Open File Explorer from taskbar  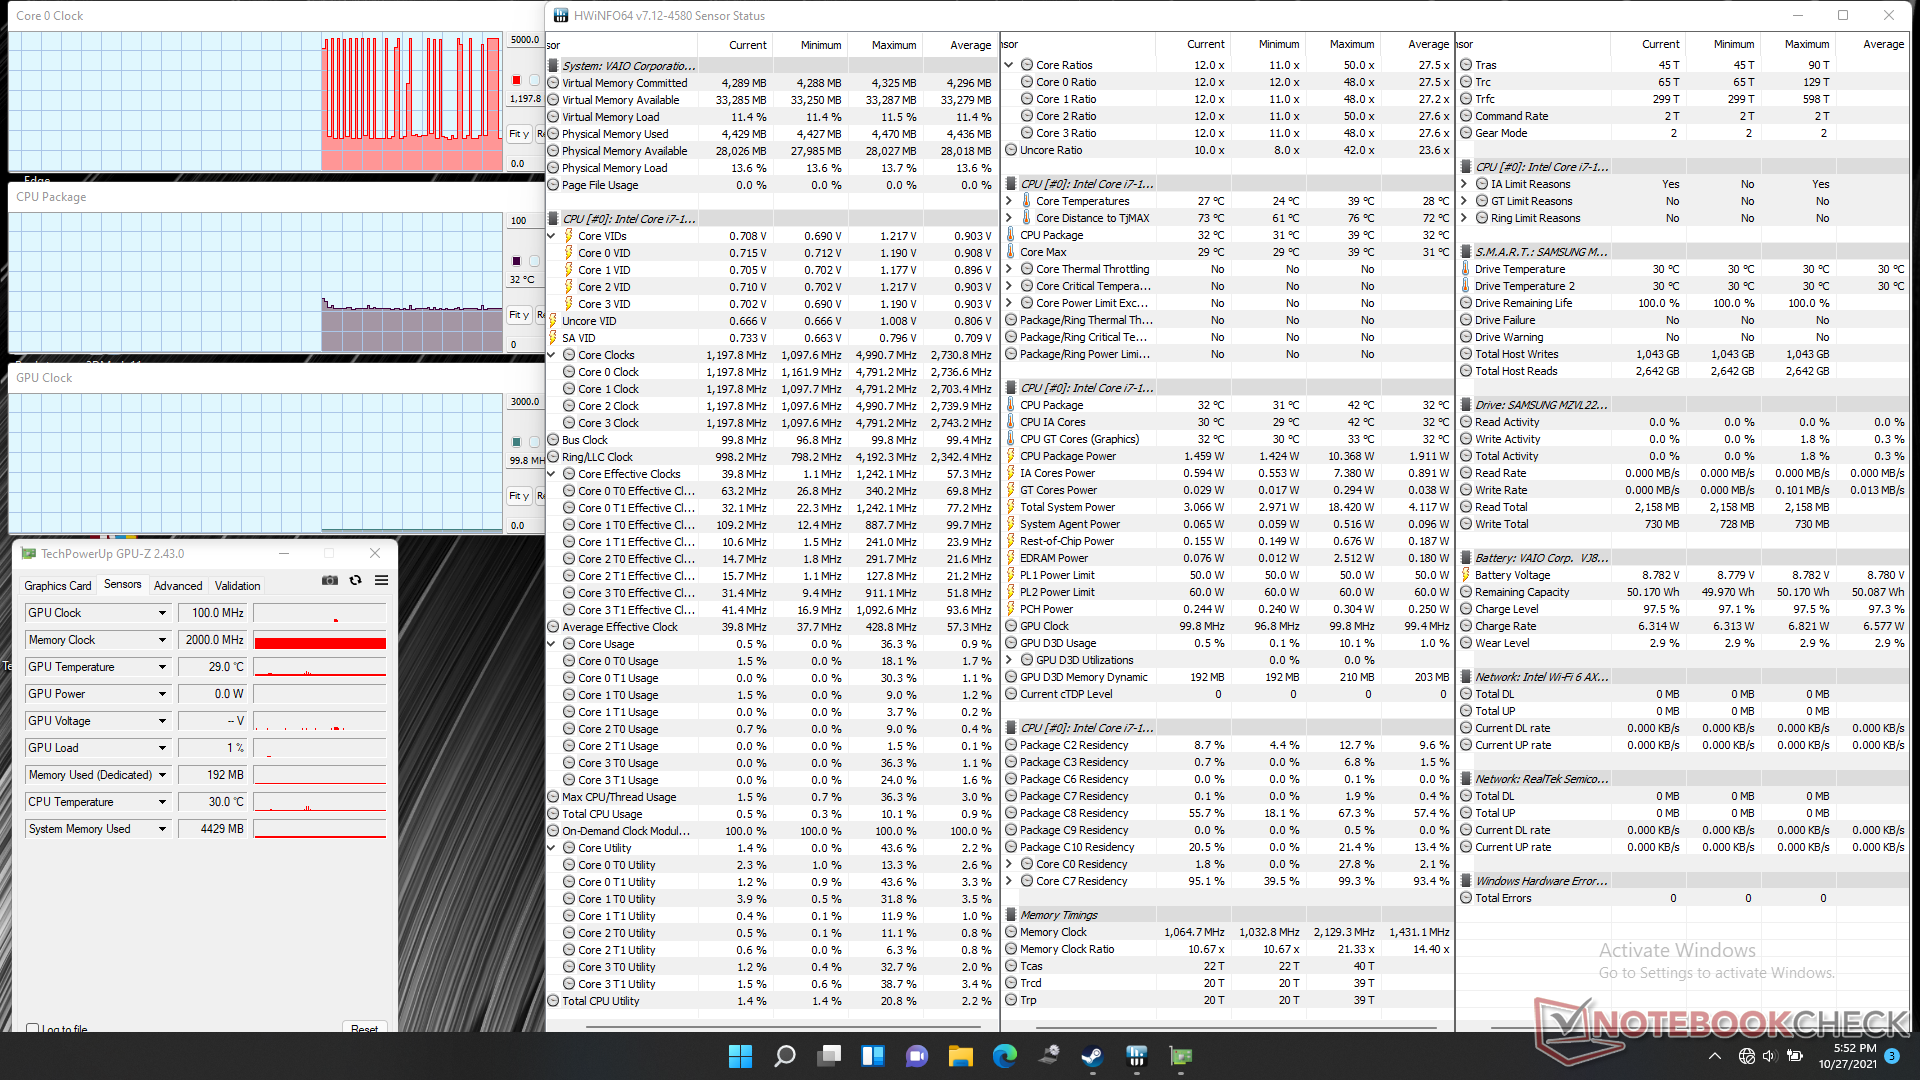961,1056
